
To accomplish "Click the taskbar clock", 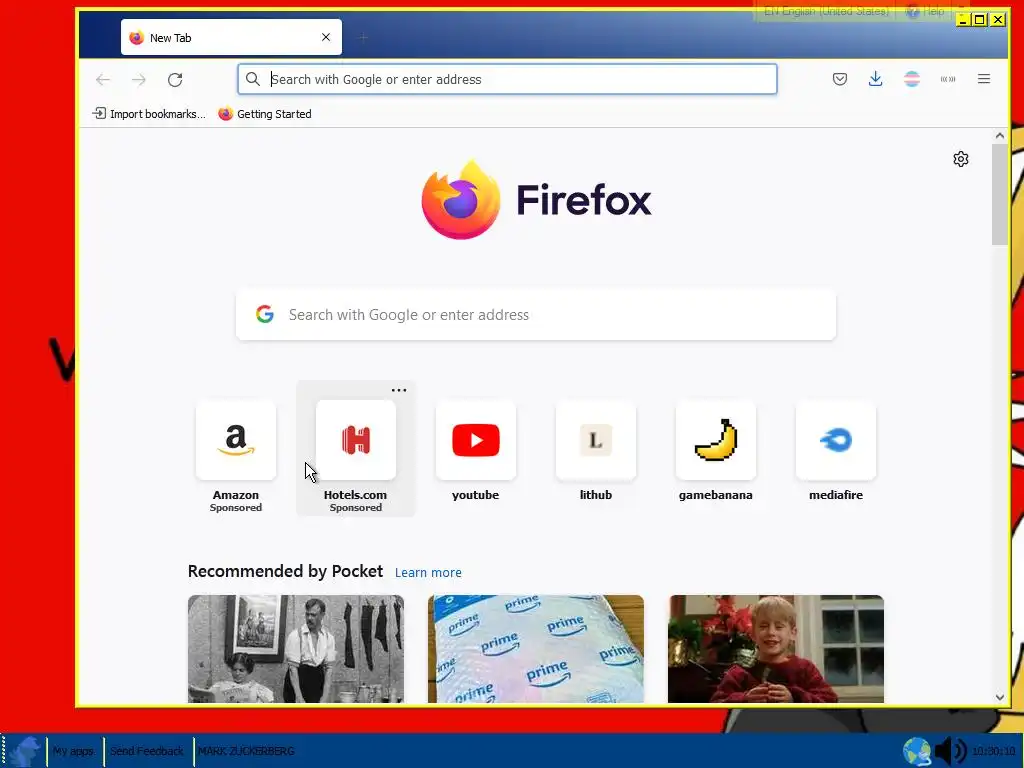I will pos(993,752).
